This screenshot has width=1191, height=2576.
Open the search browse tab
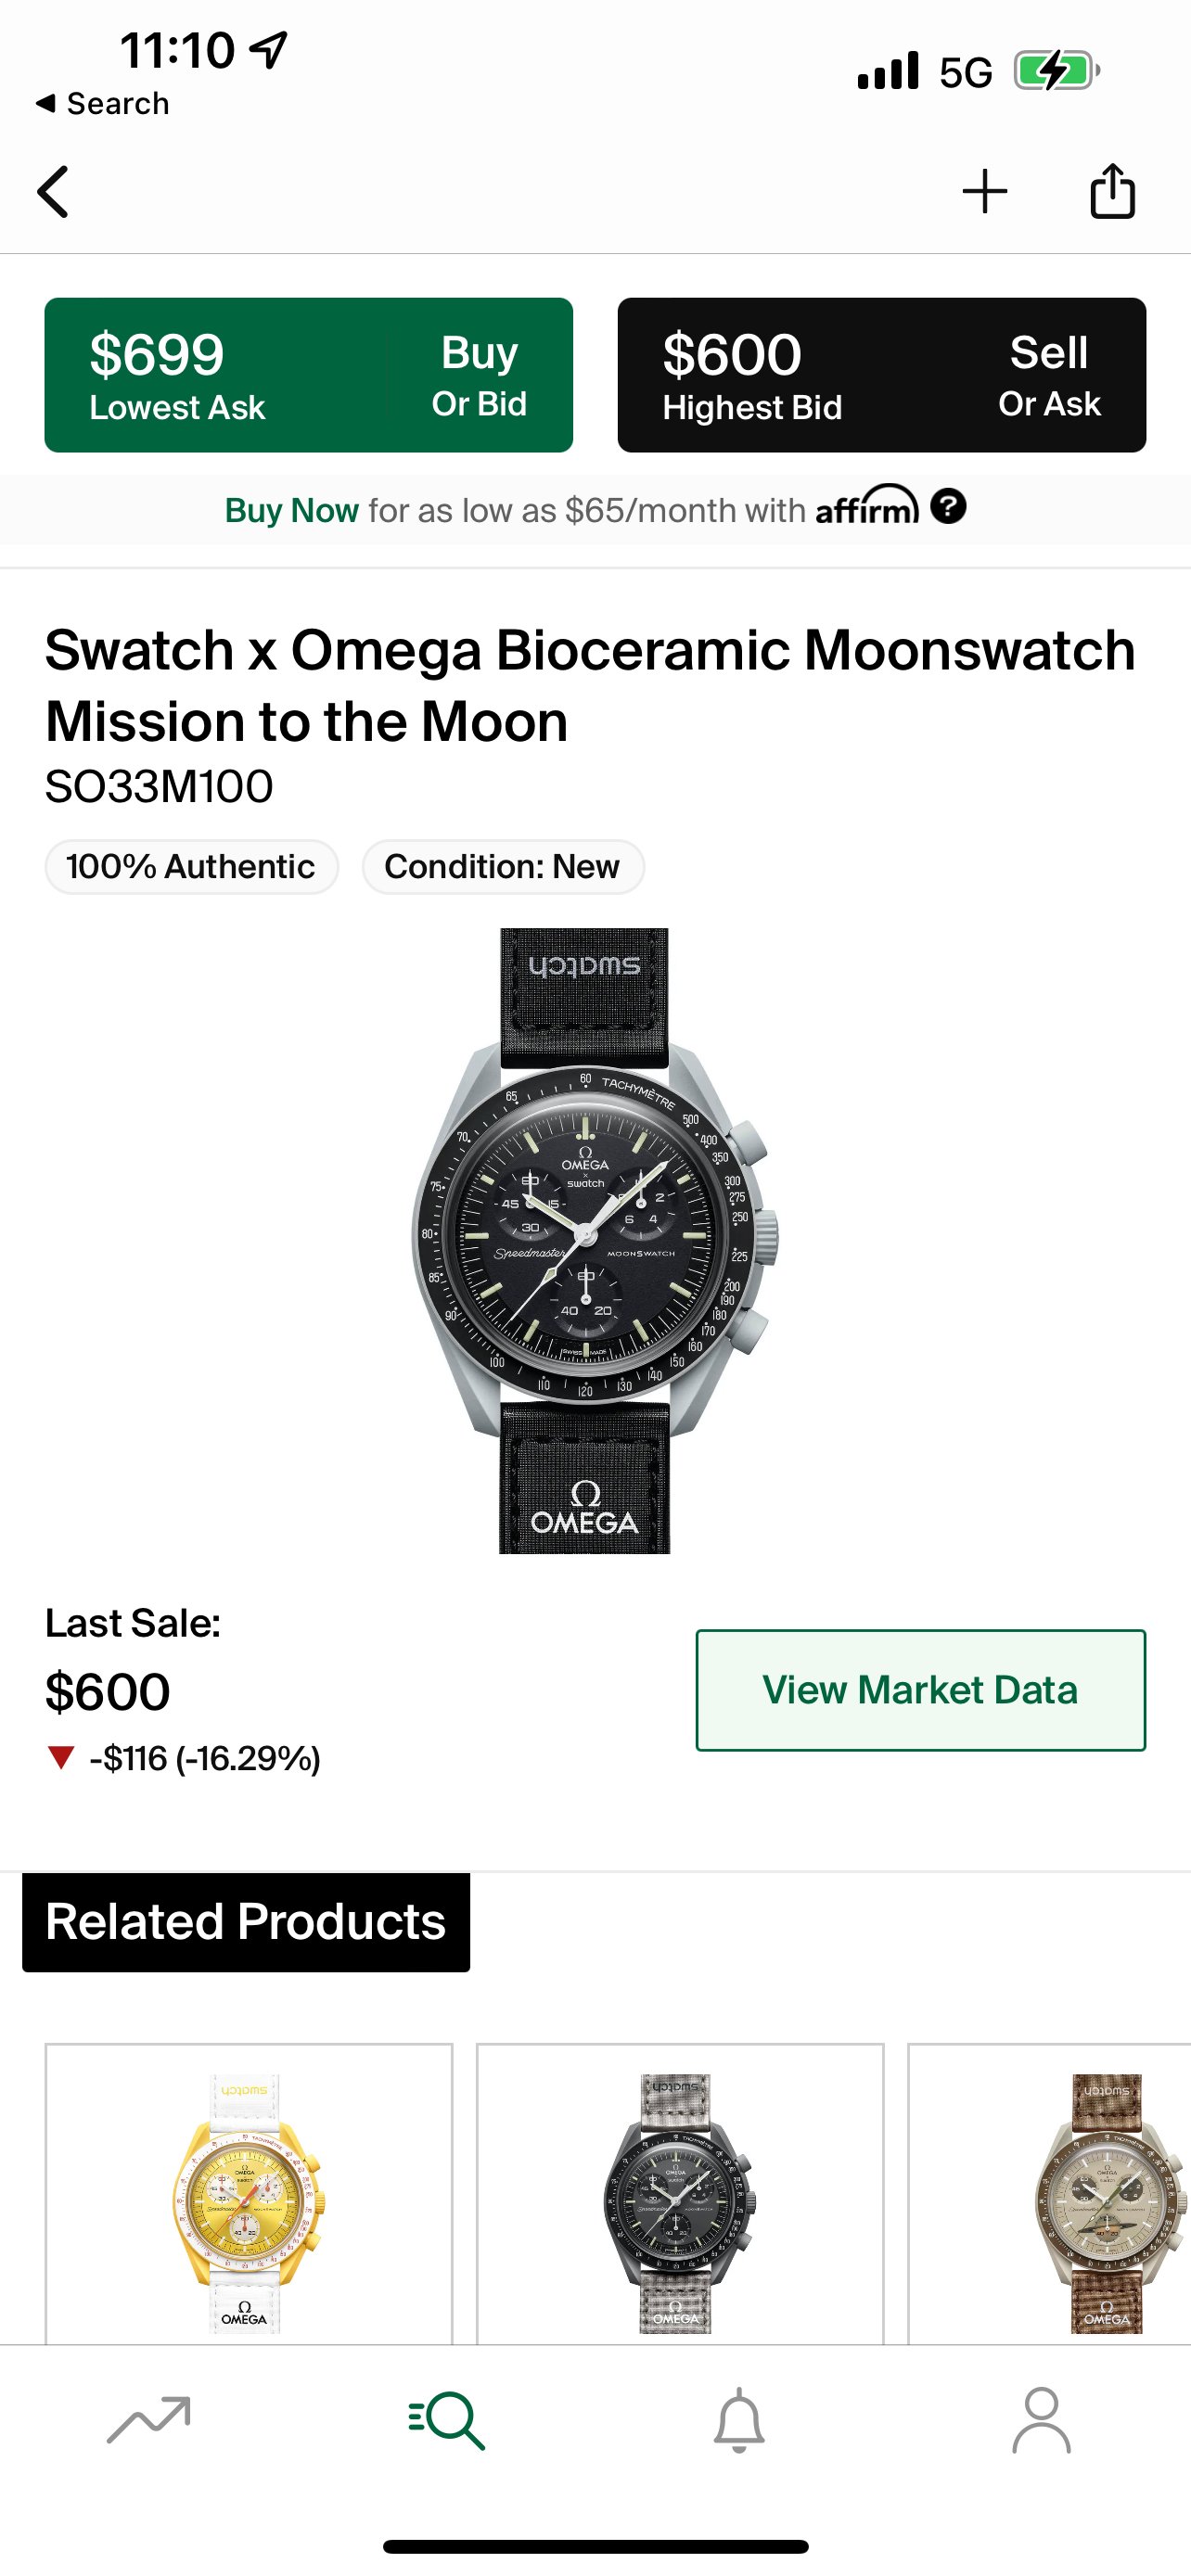447,2420
